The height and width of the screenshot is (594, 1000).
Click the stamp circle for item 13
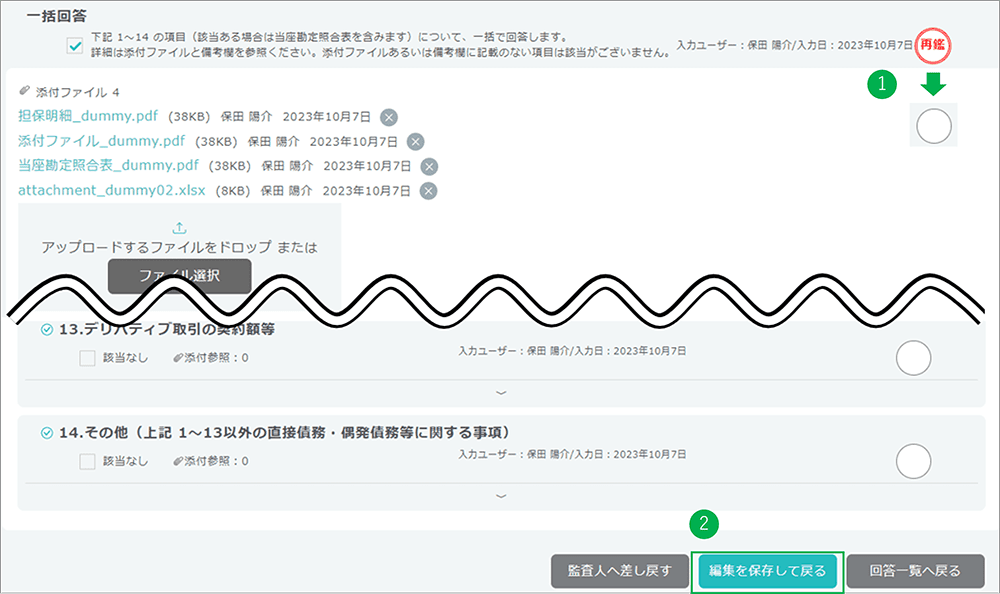tap(914, 358)
